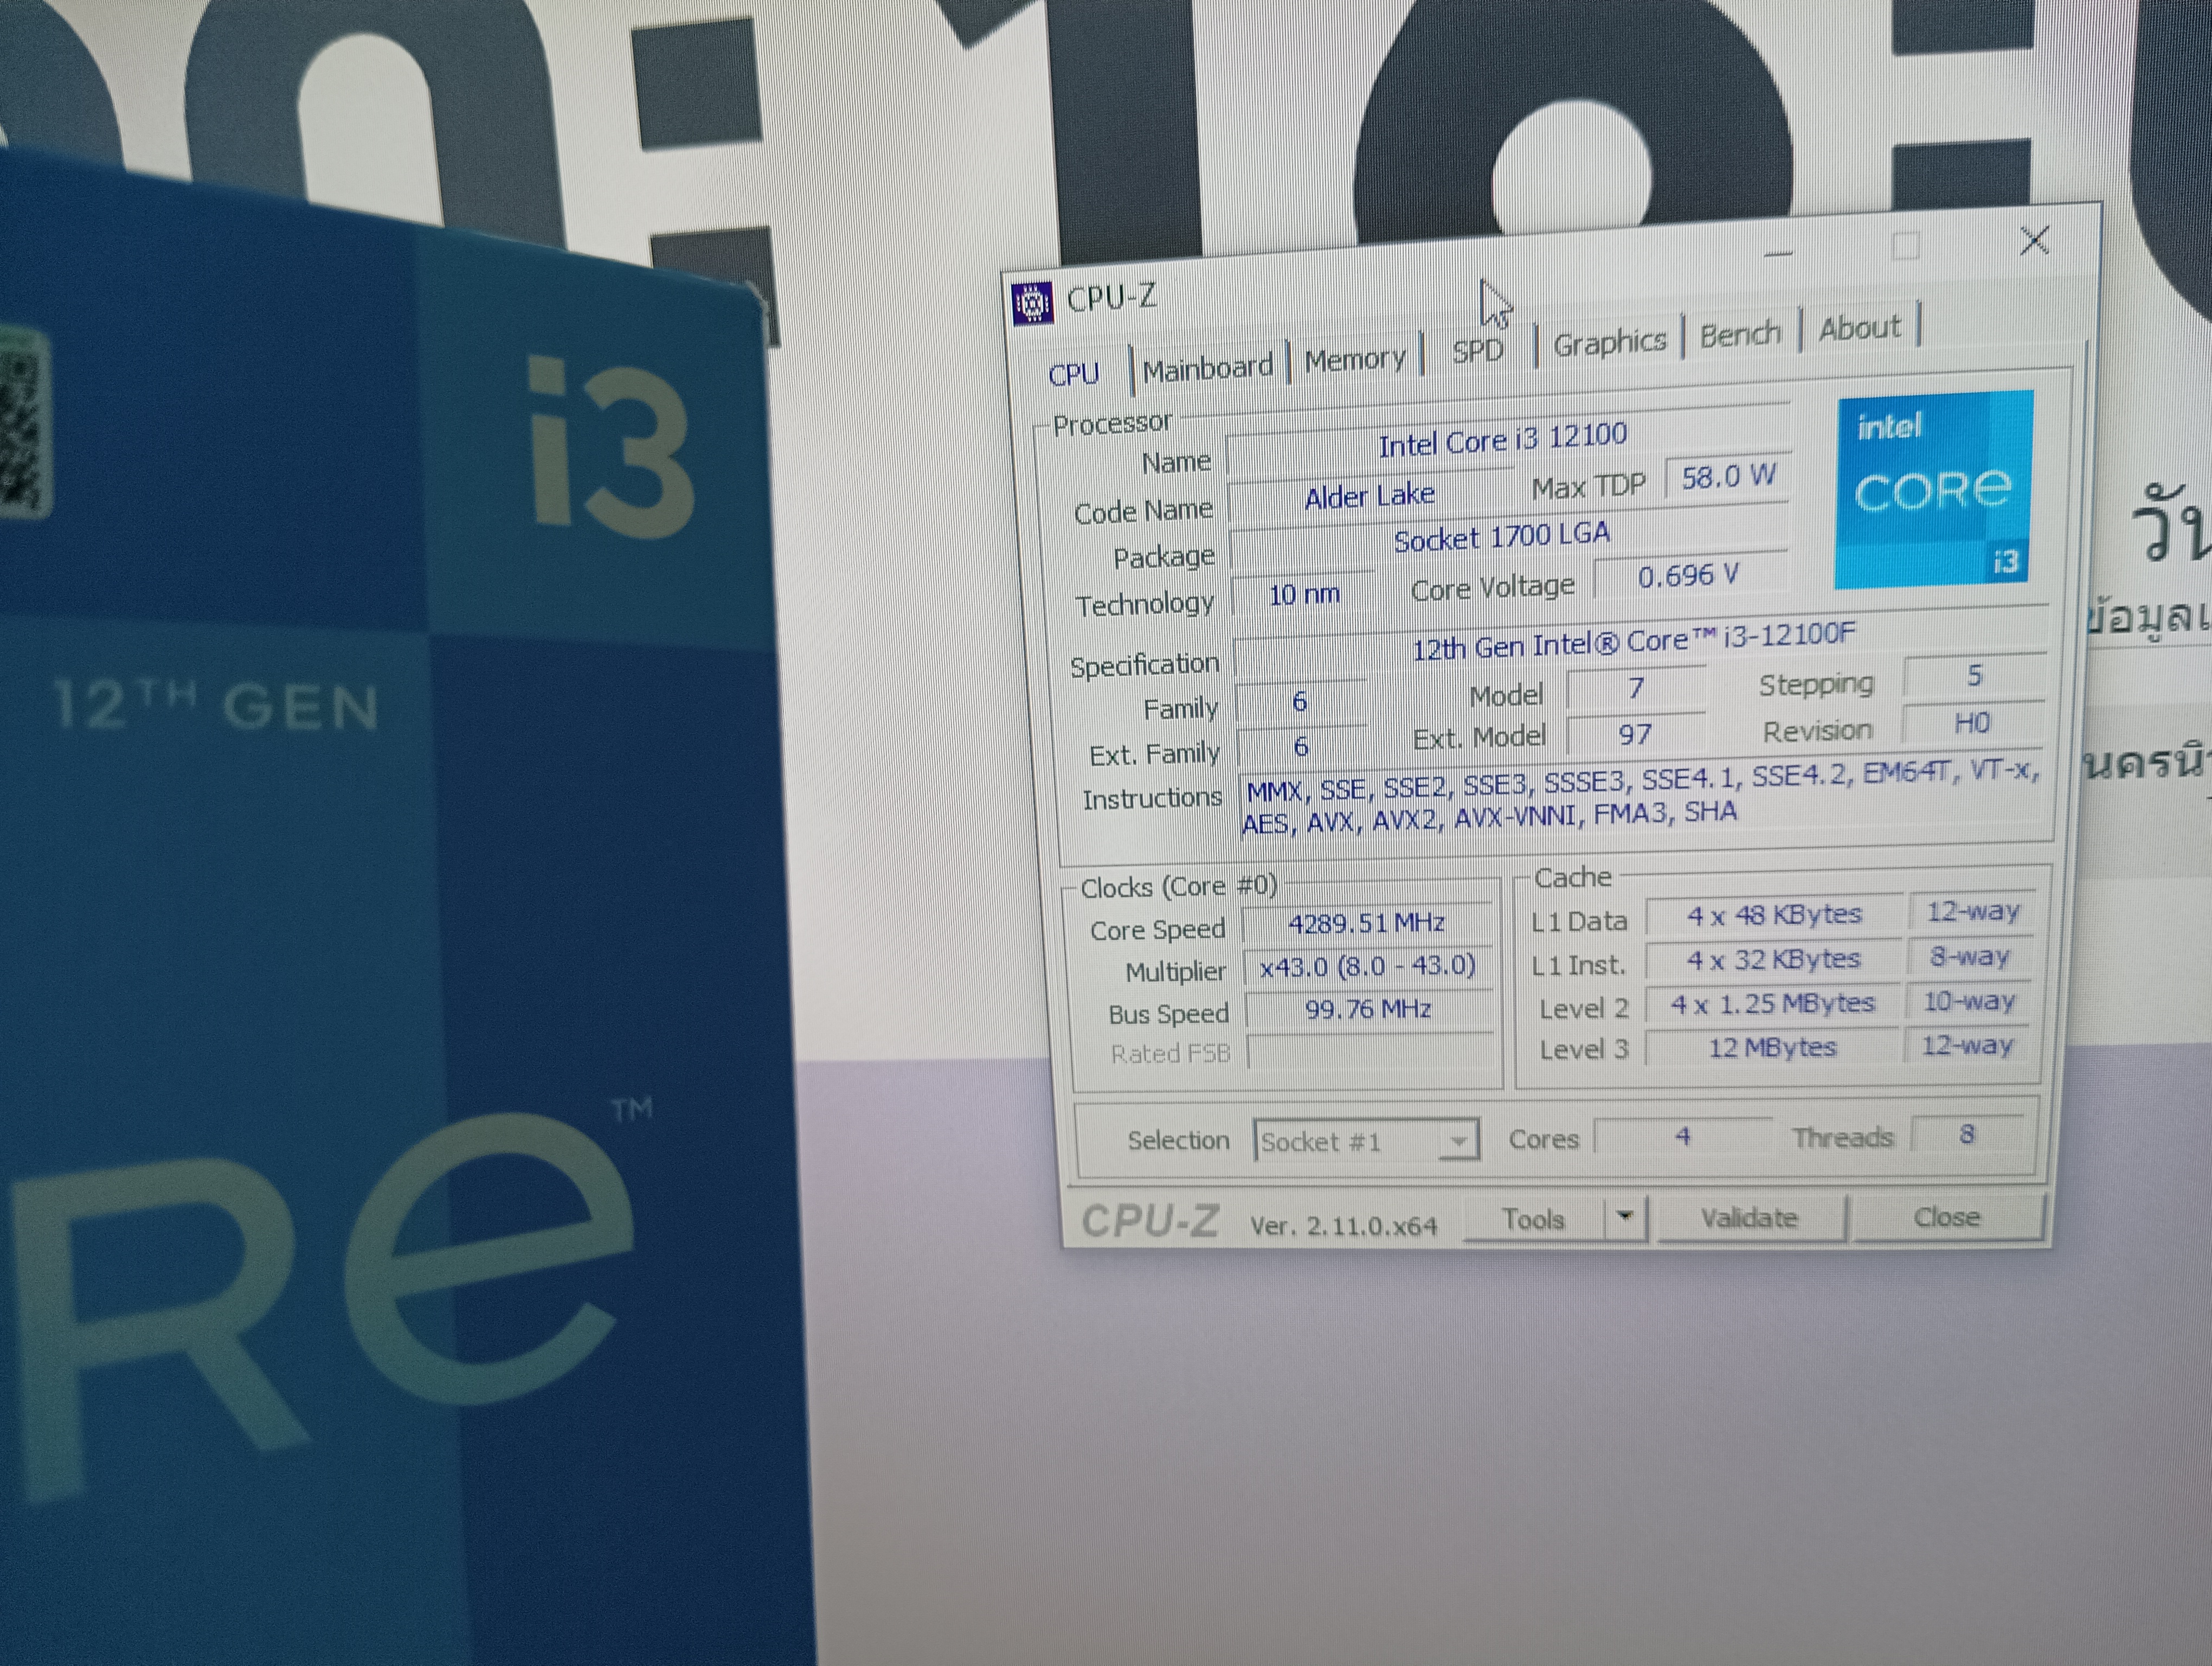
Task: Click the Intel Core i3 logo badge
Action: coord(1934,489)
